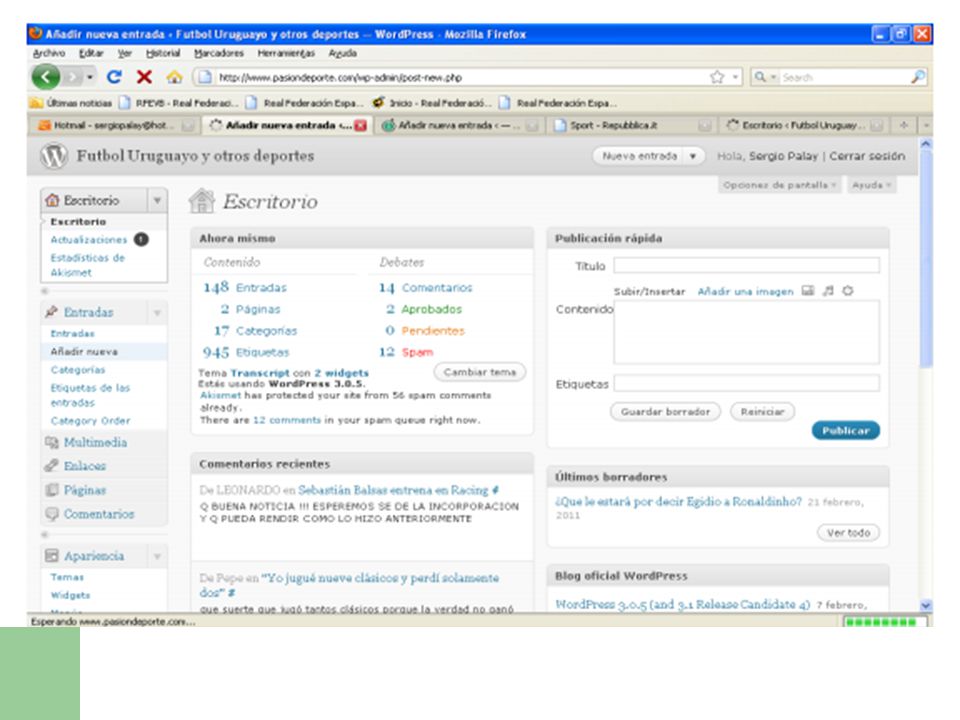
Task: Click the Entradas pushpin icon in the sidebar
Action: (51, 312)
